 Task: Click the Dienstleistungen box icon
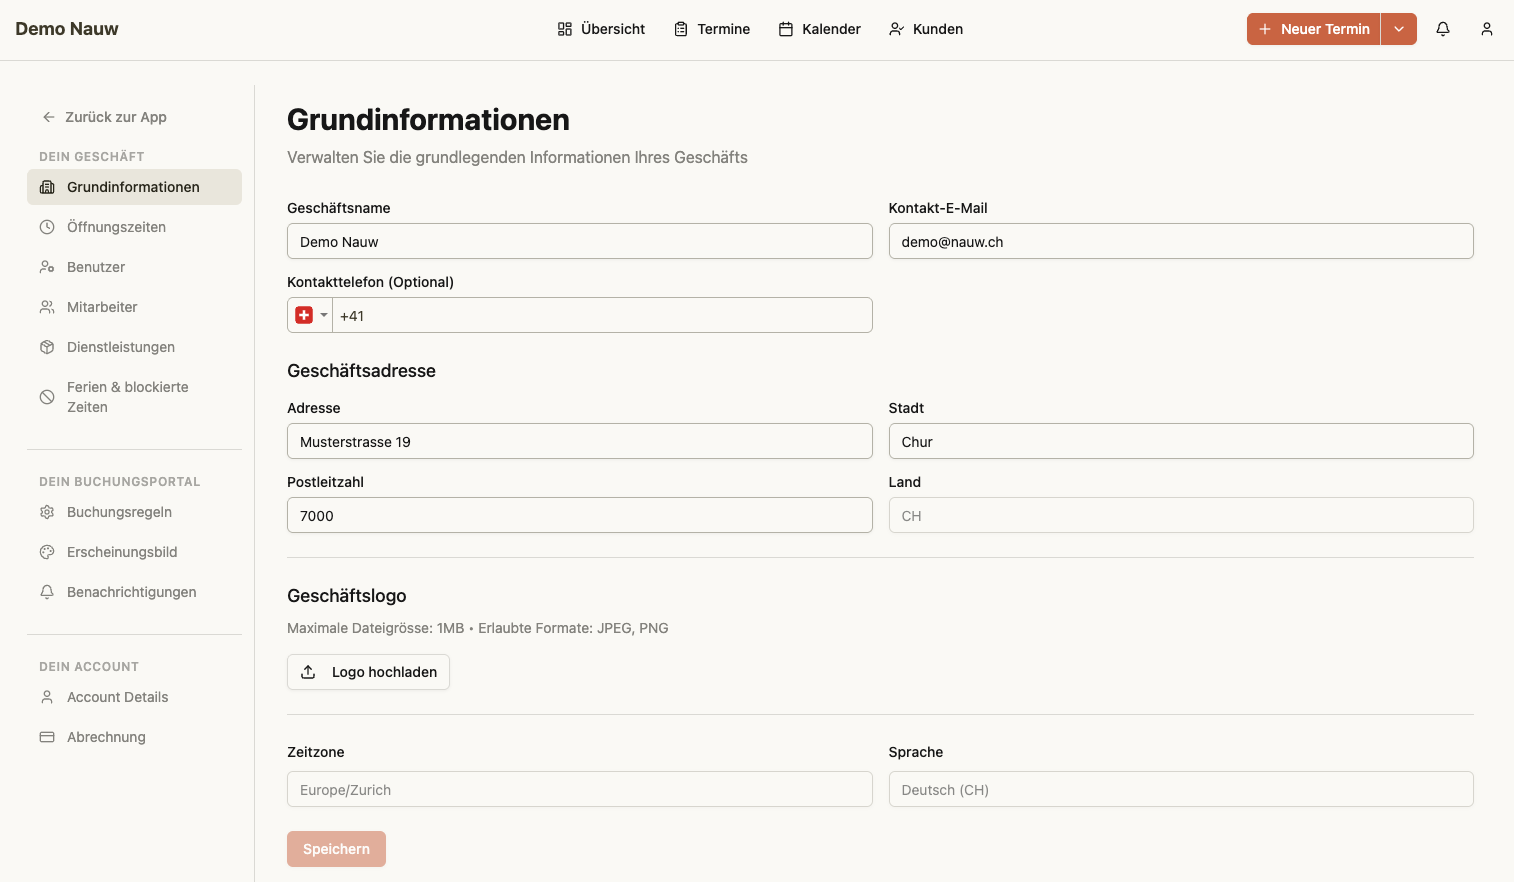coord(47,347)
